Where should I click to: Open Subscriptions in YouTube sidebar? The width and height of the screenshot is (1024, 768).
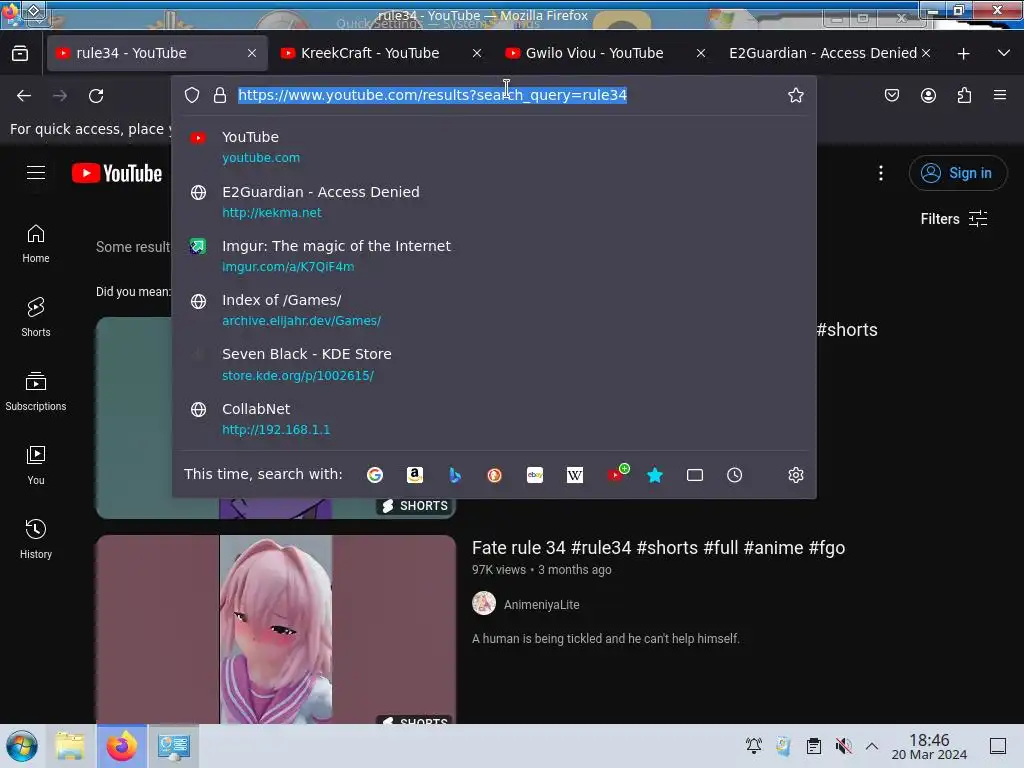(x=36, y=391)
